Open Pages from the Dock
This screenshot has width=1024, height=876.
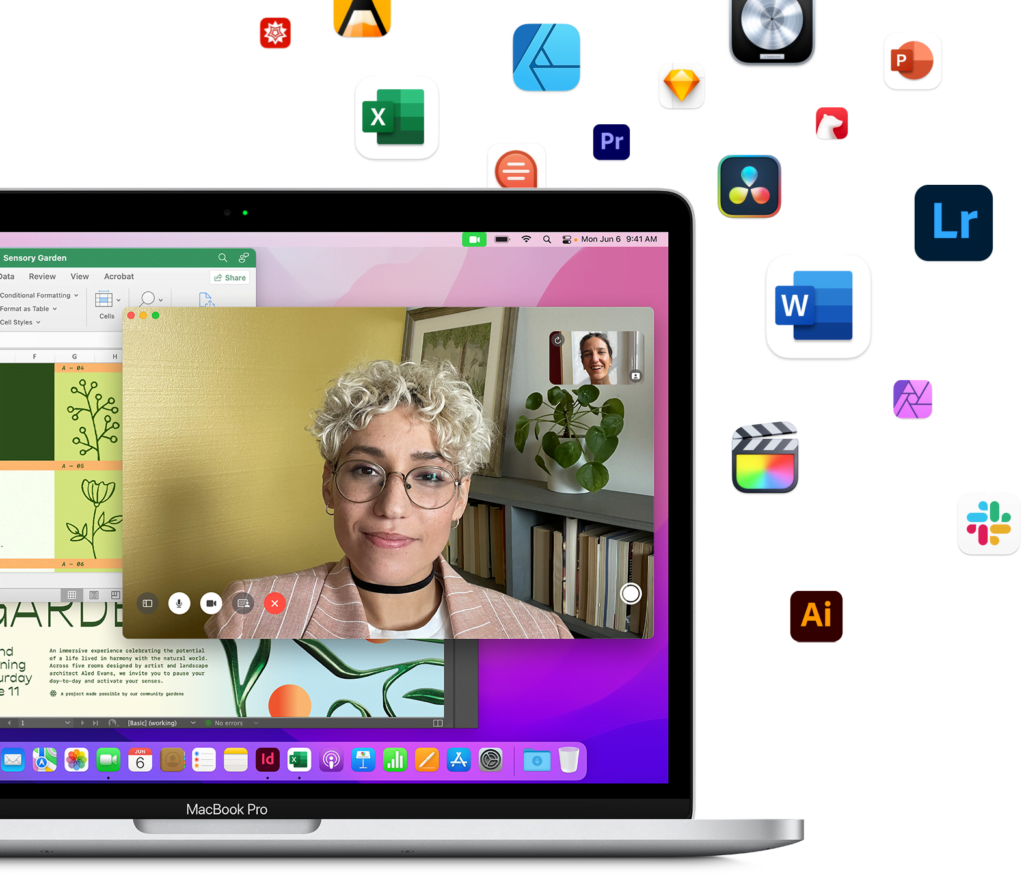point(426,760)
